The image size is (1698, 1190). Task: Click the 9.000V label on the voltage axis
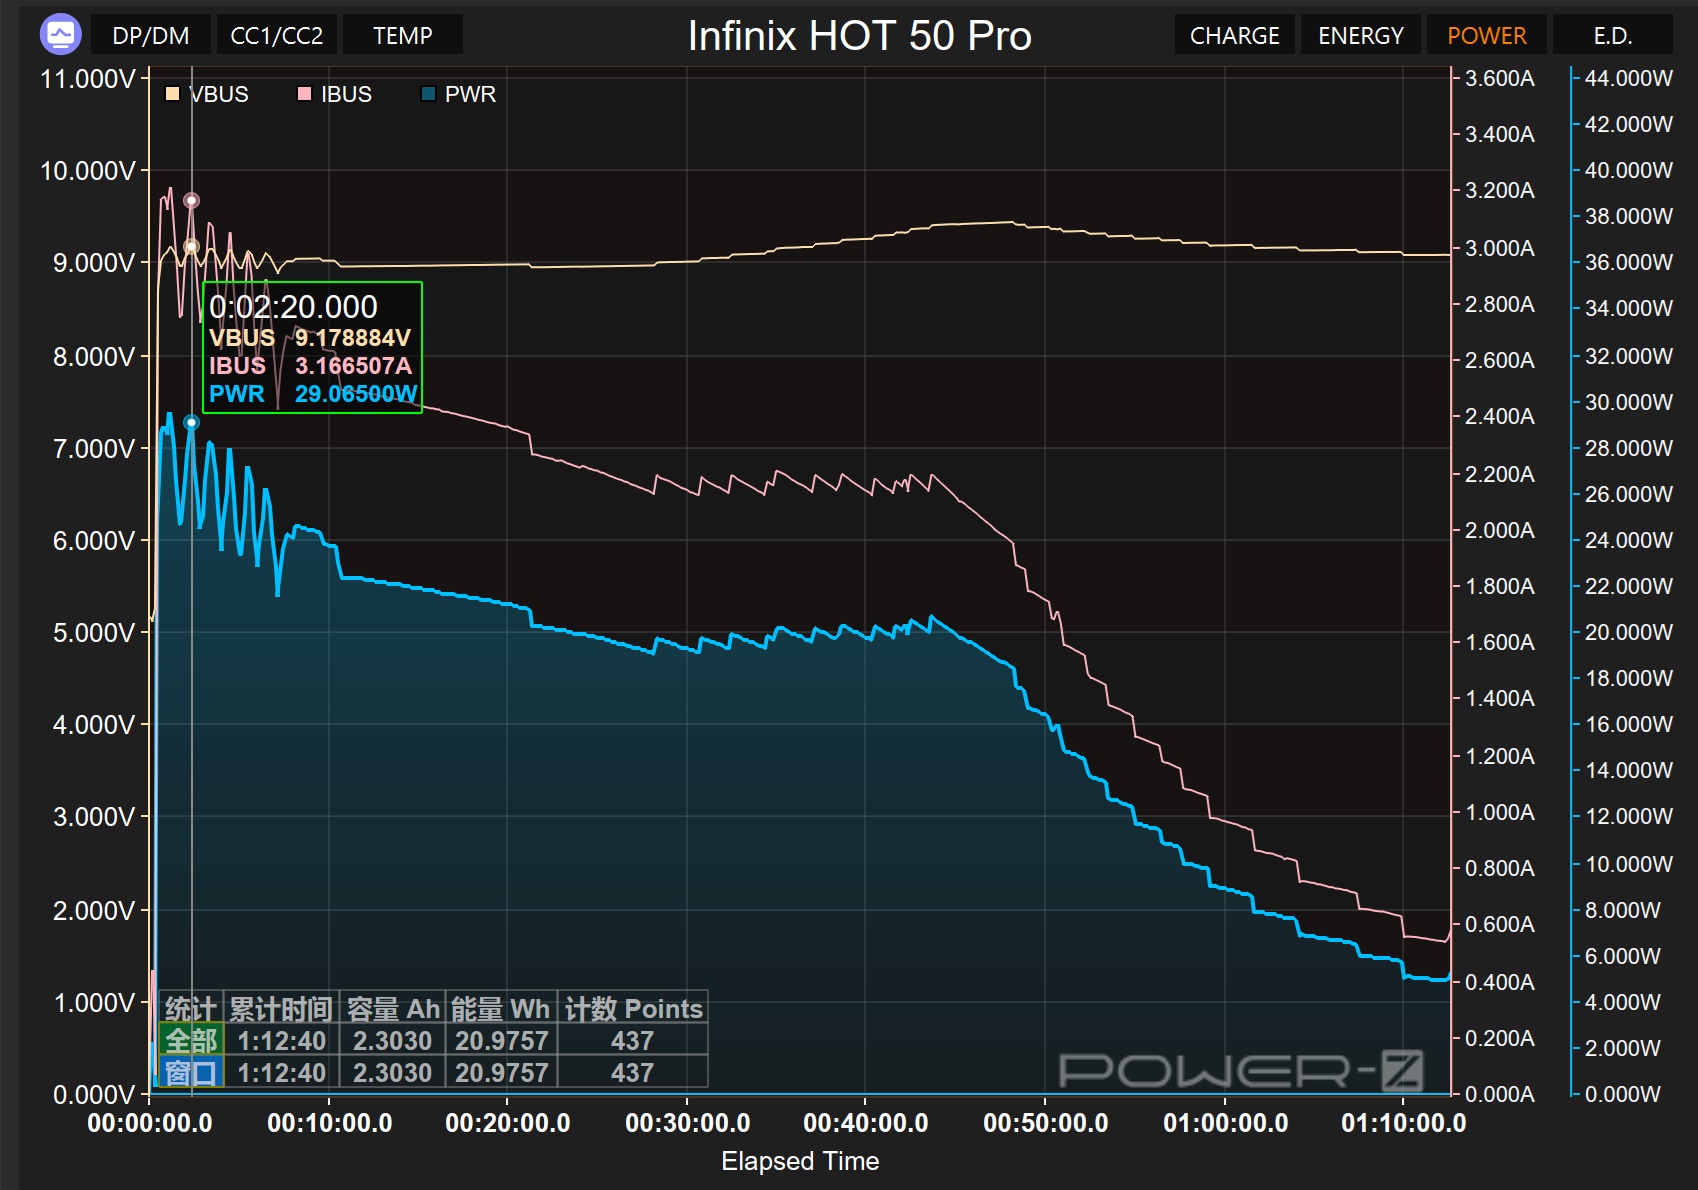[93, 263]
